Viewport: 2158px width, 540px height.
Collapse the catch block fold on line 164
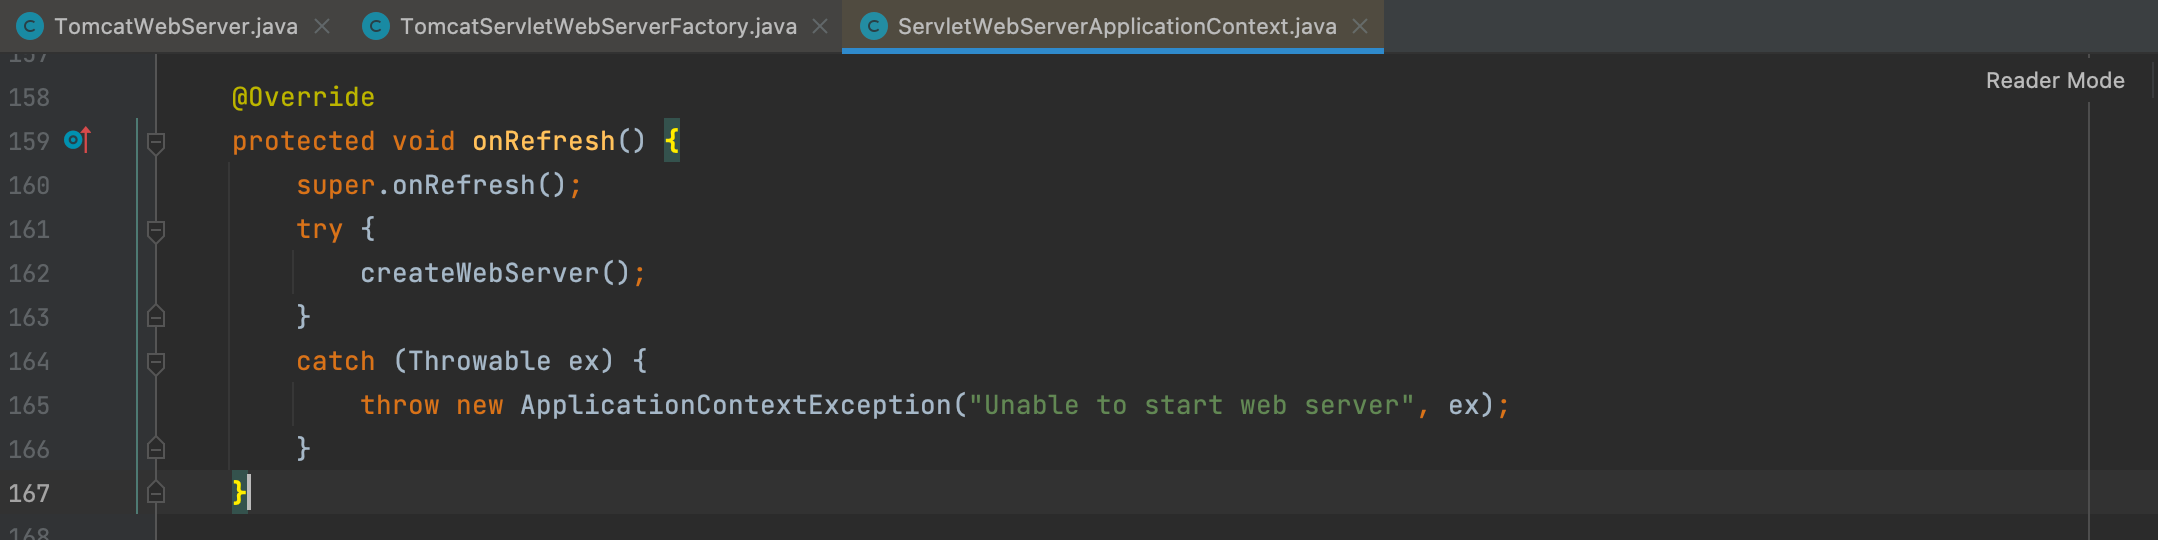(156, 362)
